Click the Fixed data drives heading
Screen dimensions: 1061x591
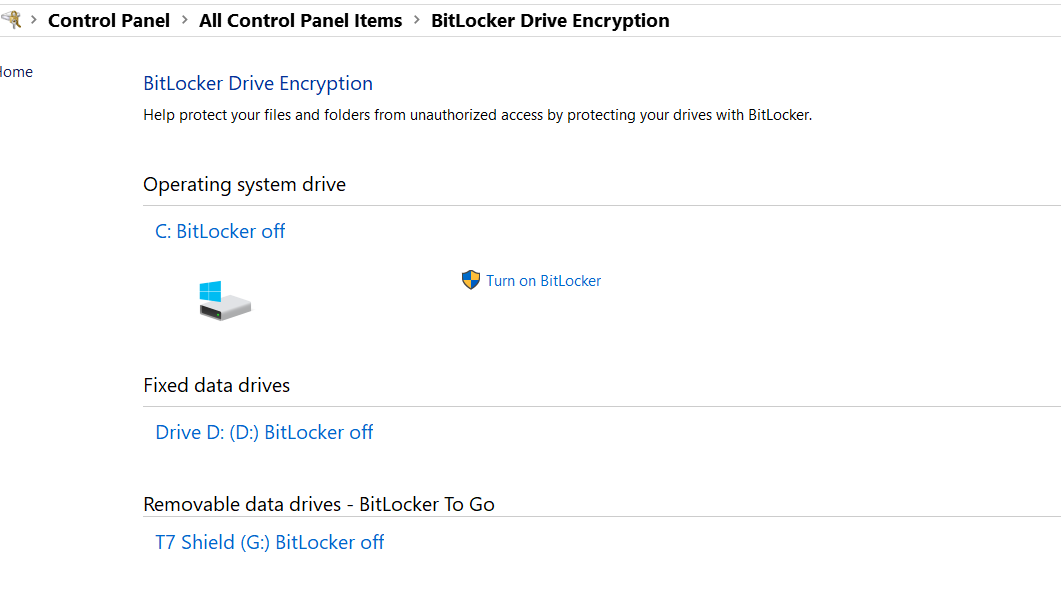(216, 385)
